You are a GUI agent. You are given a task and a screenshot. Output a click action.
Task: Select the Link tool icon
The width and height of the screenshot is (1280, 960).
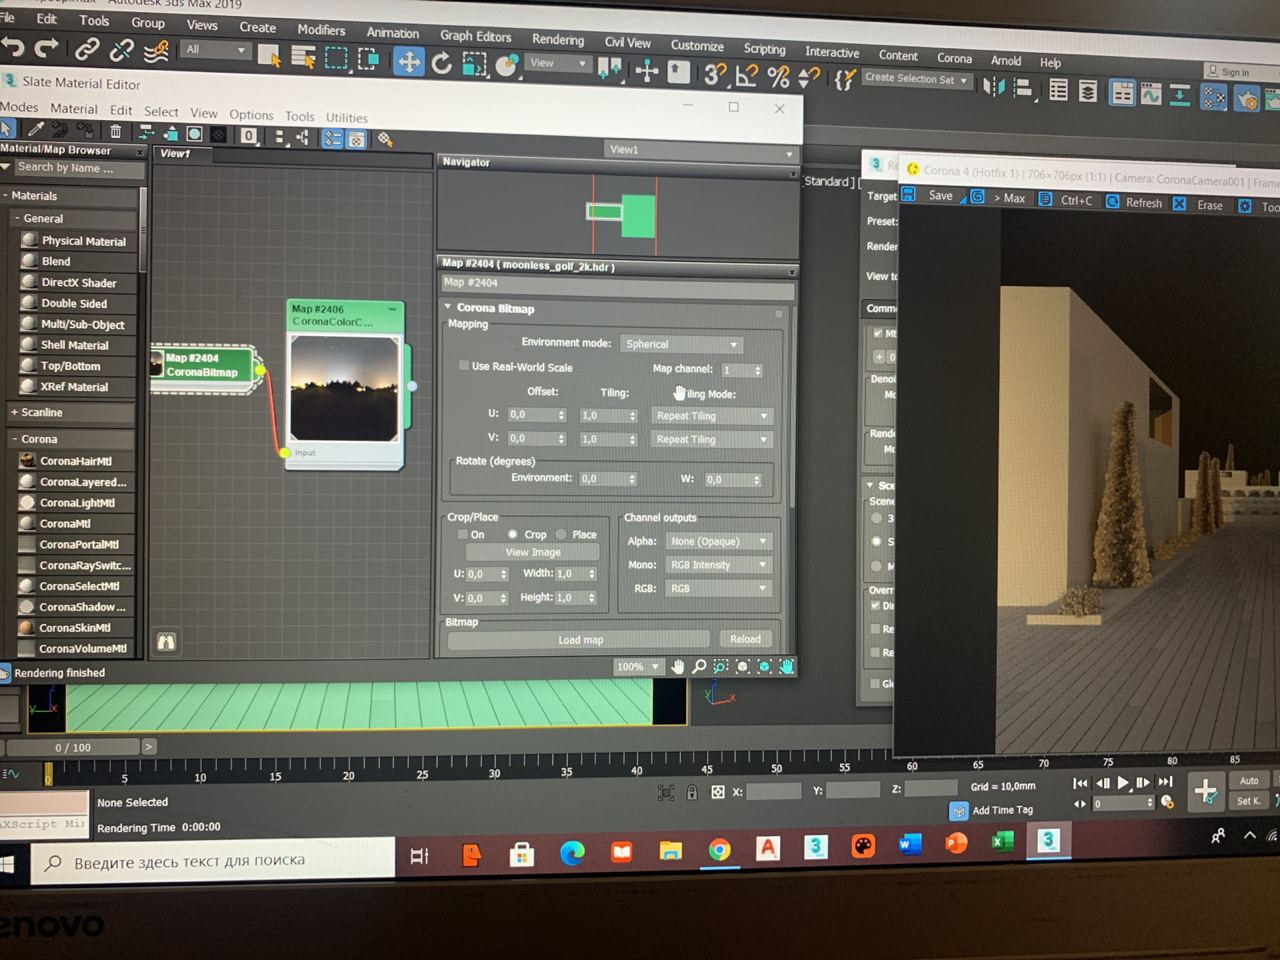pyautogui.click(x=87, y=48)
